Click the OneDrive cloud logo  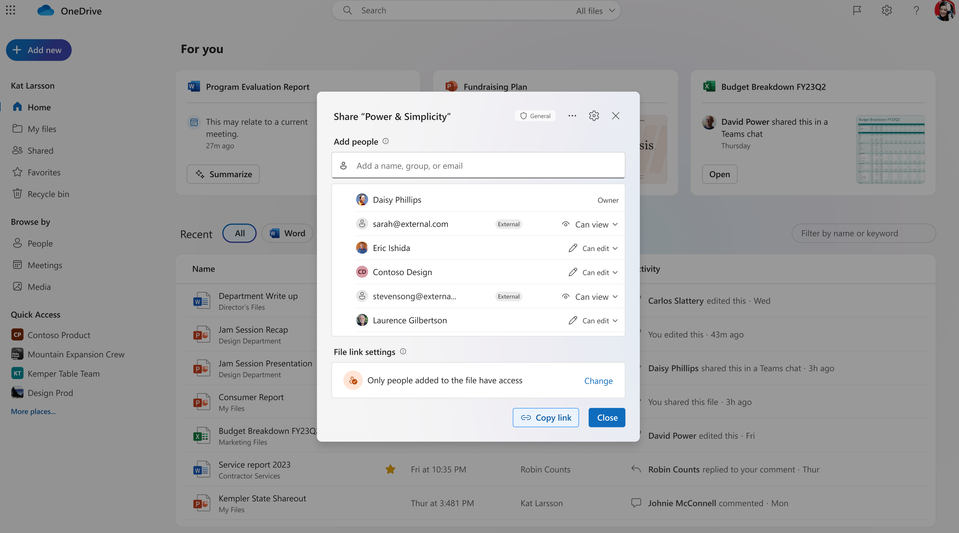[46, 10]
